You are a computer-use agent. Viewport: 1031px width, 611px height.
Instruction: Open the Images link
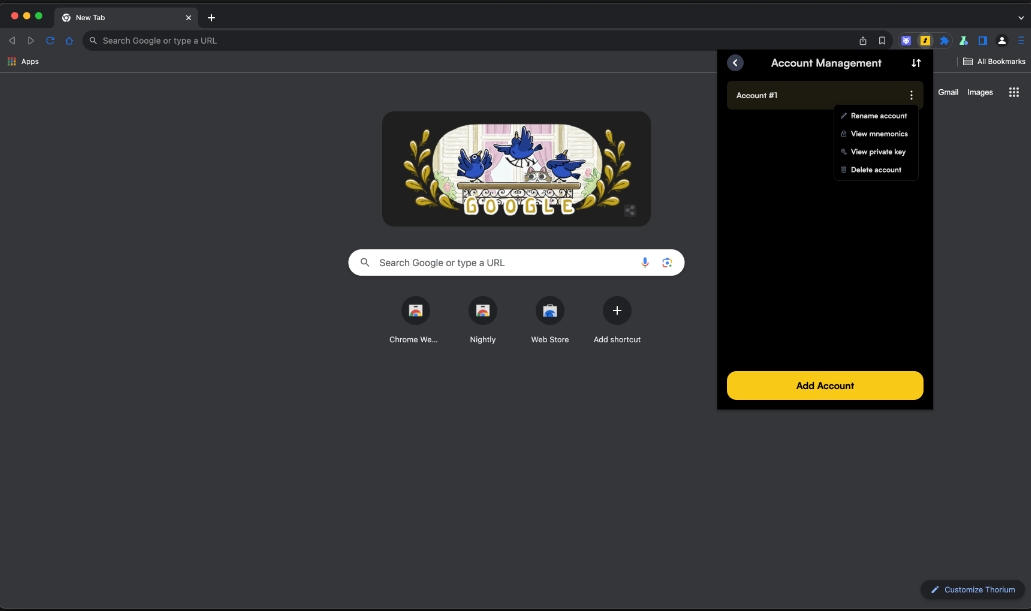coord(980,92)
